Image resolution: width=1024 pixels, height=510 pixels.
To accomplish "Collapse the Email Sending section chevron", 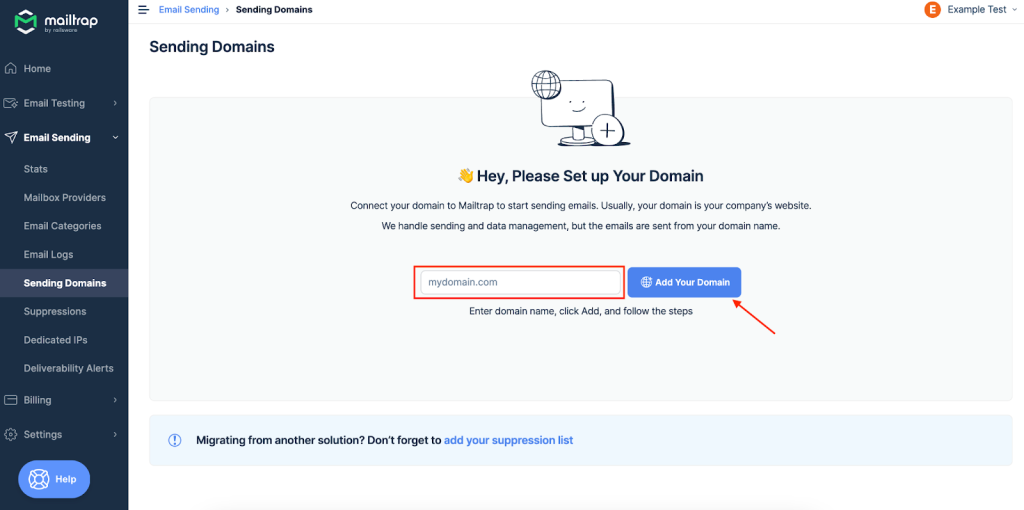I will click(x=115, y=138).
